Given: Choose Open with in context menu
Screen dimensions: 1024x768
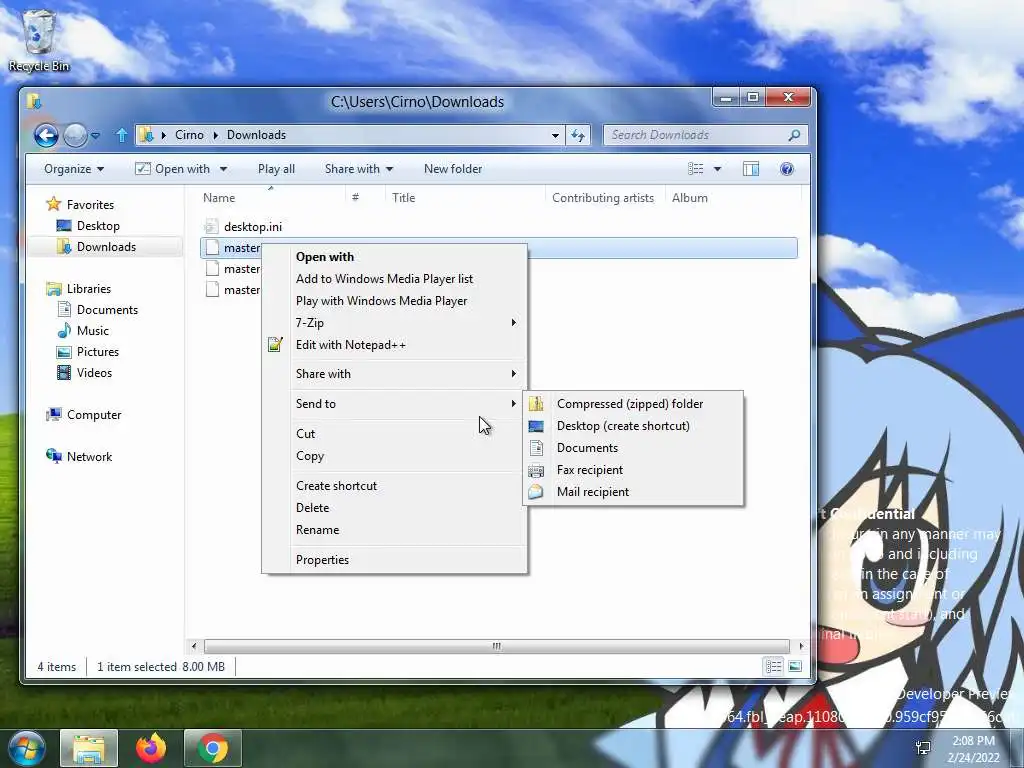Looking at the screenshot, I should 325,257.
